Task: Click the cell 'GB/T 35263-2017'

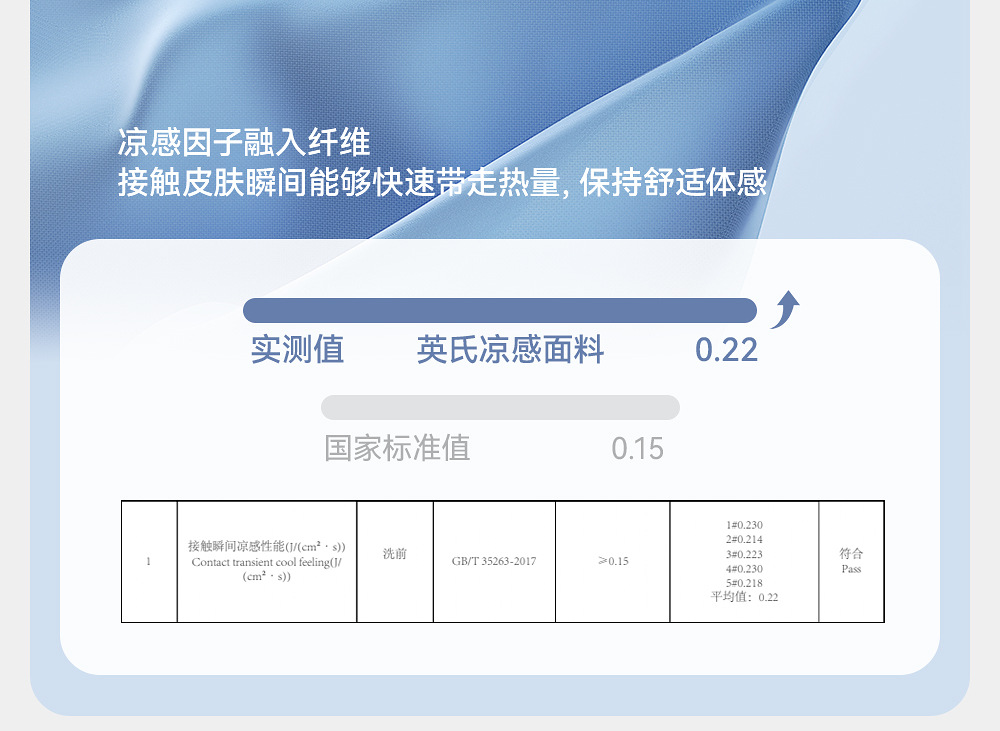Action: pos(494,561)
